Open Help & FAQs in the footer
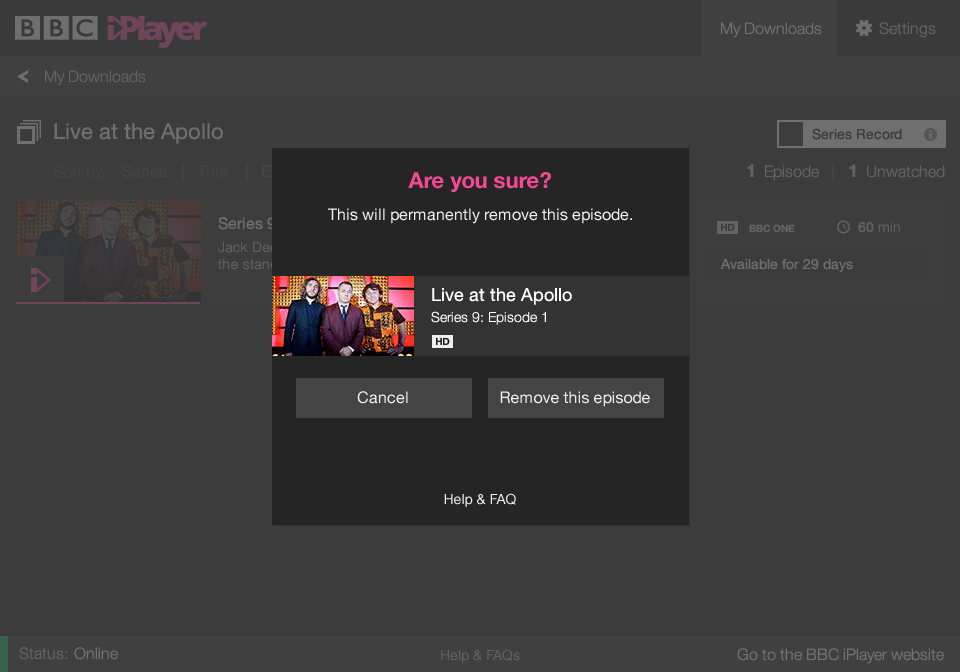Screen dimensions: 960x672 [480, 655]
